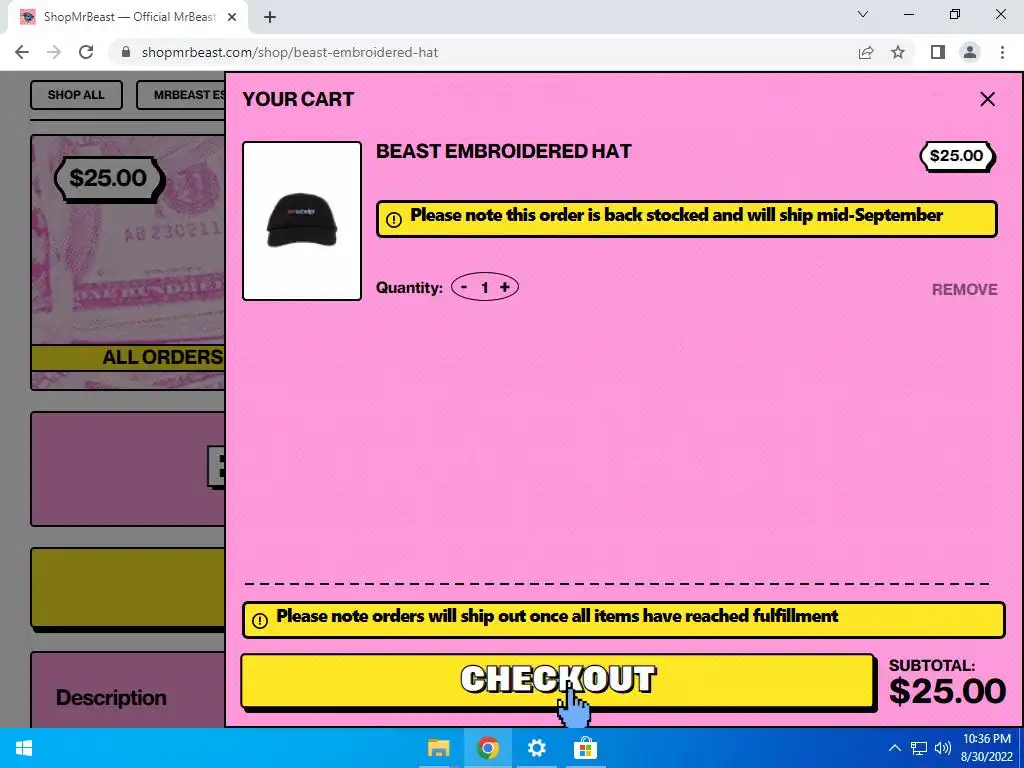1024x768 pixels.
Task: Click the quantity value 1
Action: [x=485, y=288]
